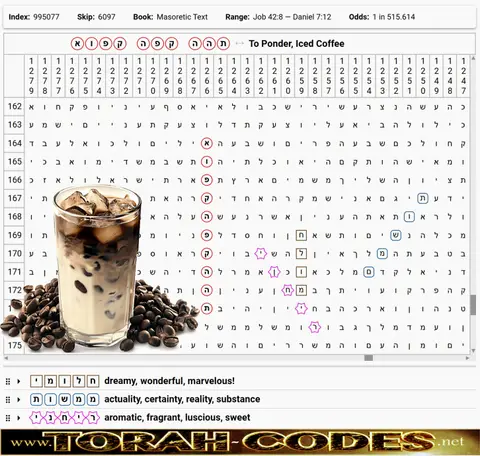The height and width of the screenshot is (456, 480).
Task: Click the horizontal scrollbar thumb under the grid
Action: point(368,358)
